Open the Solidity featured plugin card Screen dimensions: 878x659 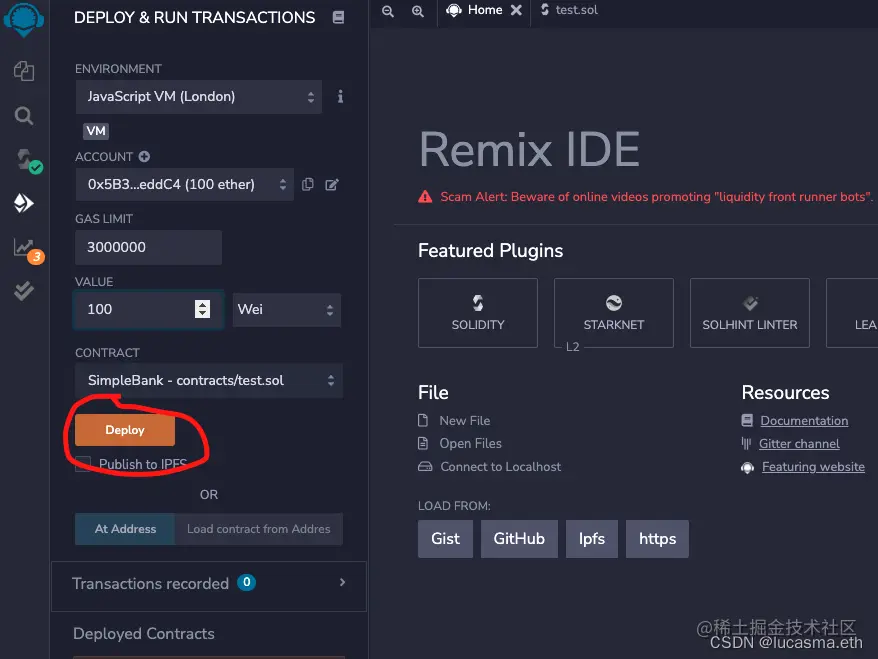coord(478,313)
